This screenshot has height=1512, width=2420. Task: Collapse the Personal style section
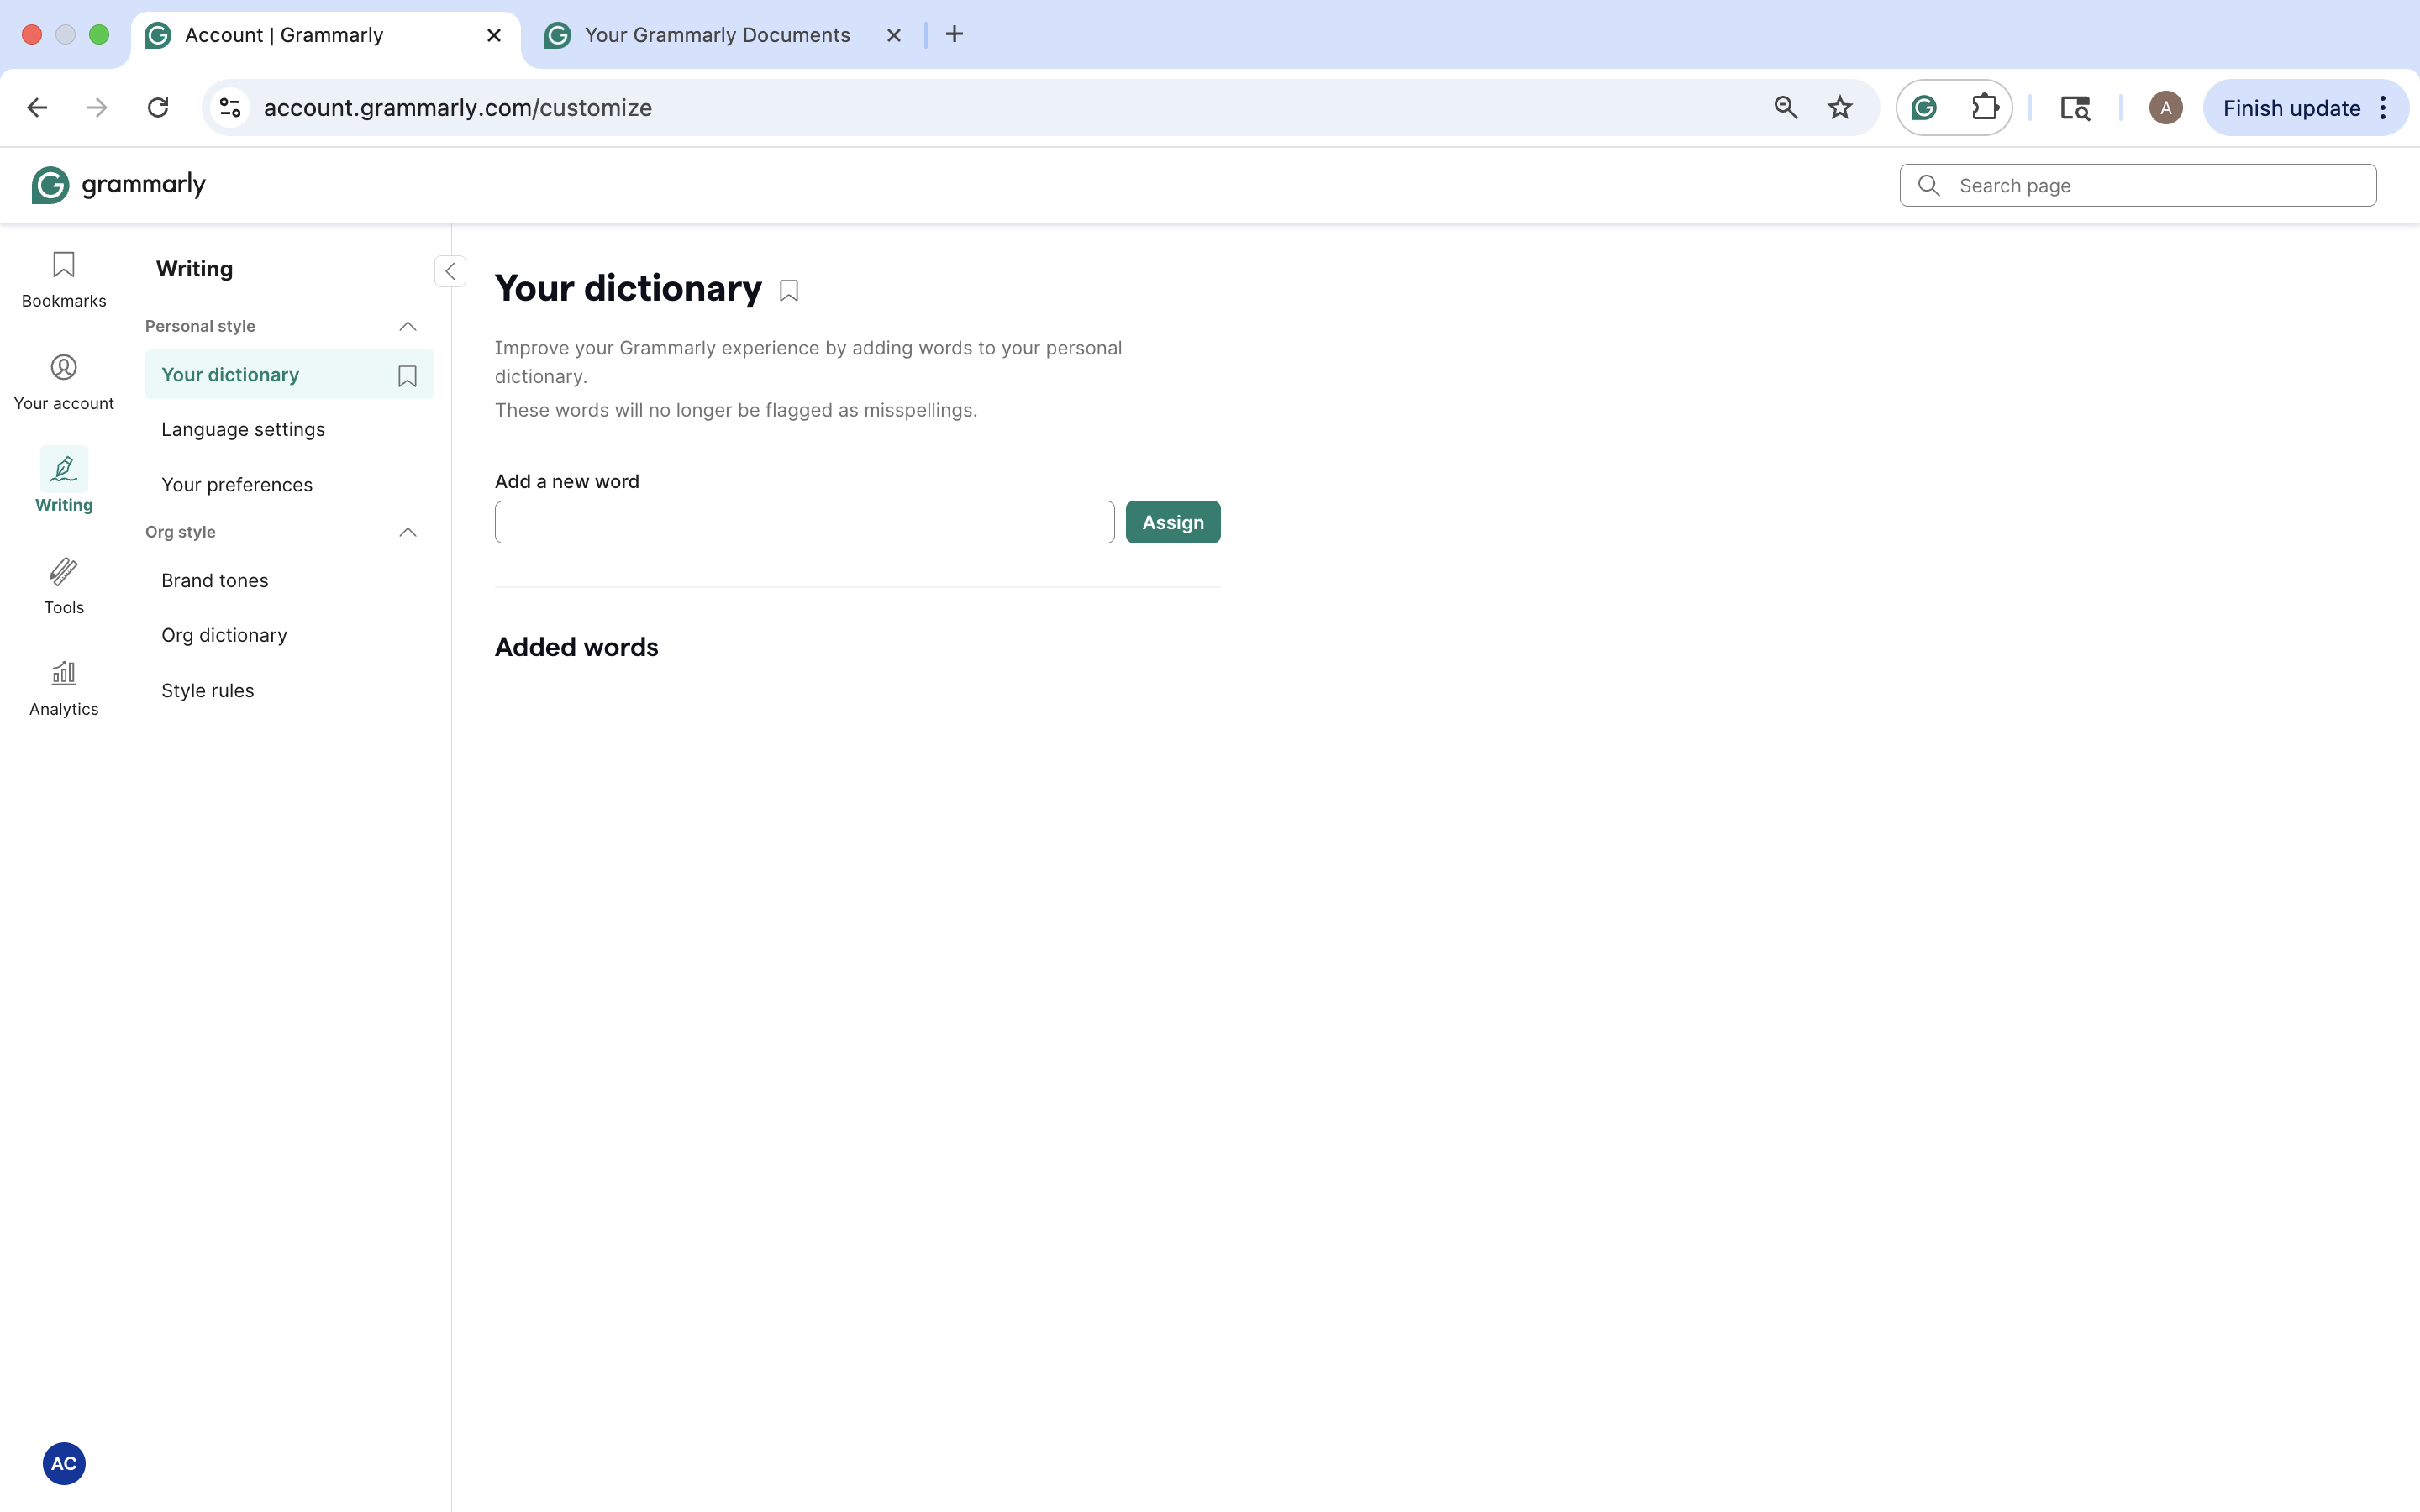pyautogui.click(x=406, y=326)
